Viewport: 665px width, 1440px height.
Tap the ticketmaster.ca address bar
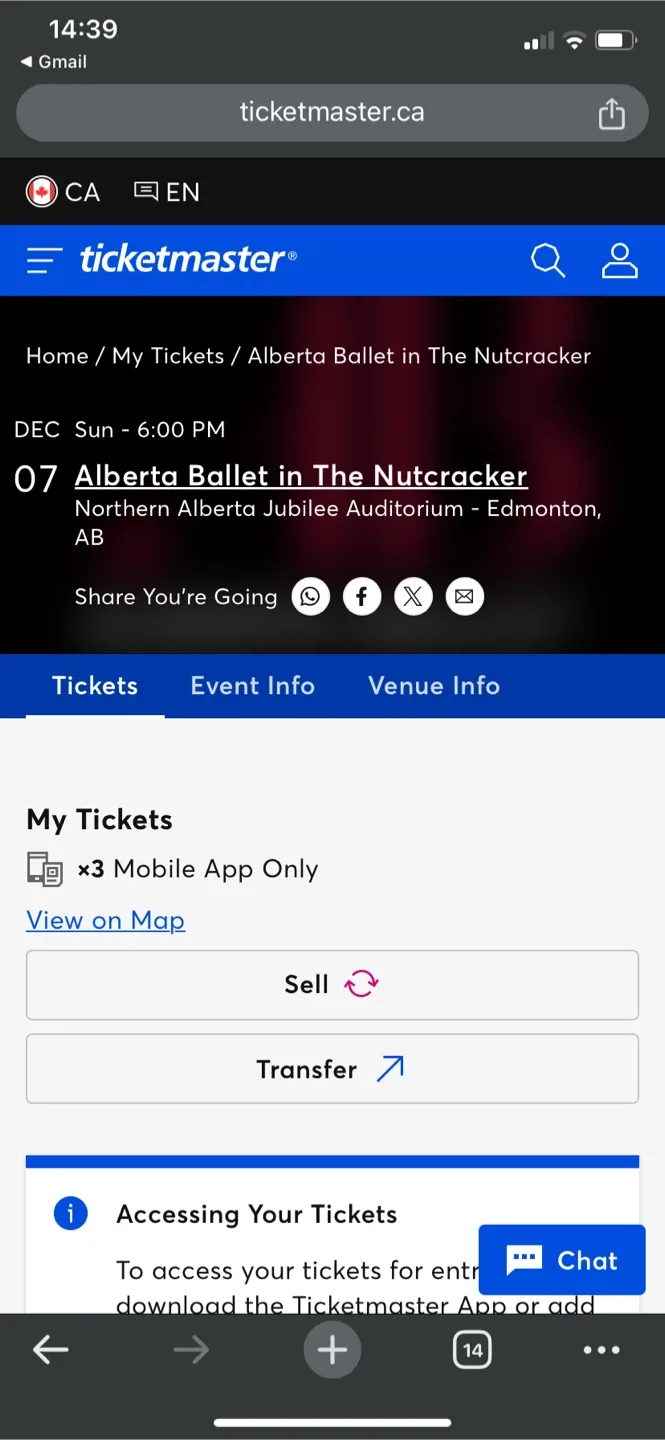(332, 112)
